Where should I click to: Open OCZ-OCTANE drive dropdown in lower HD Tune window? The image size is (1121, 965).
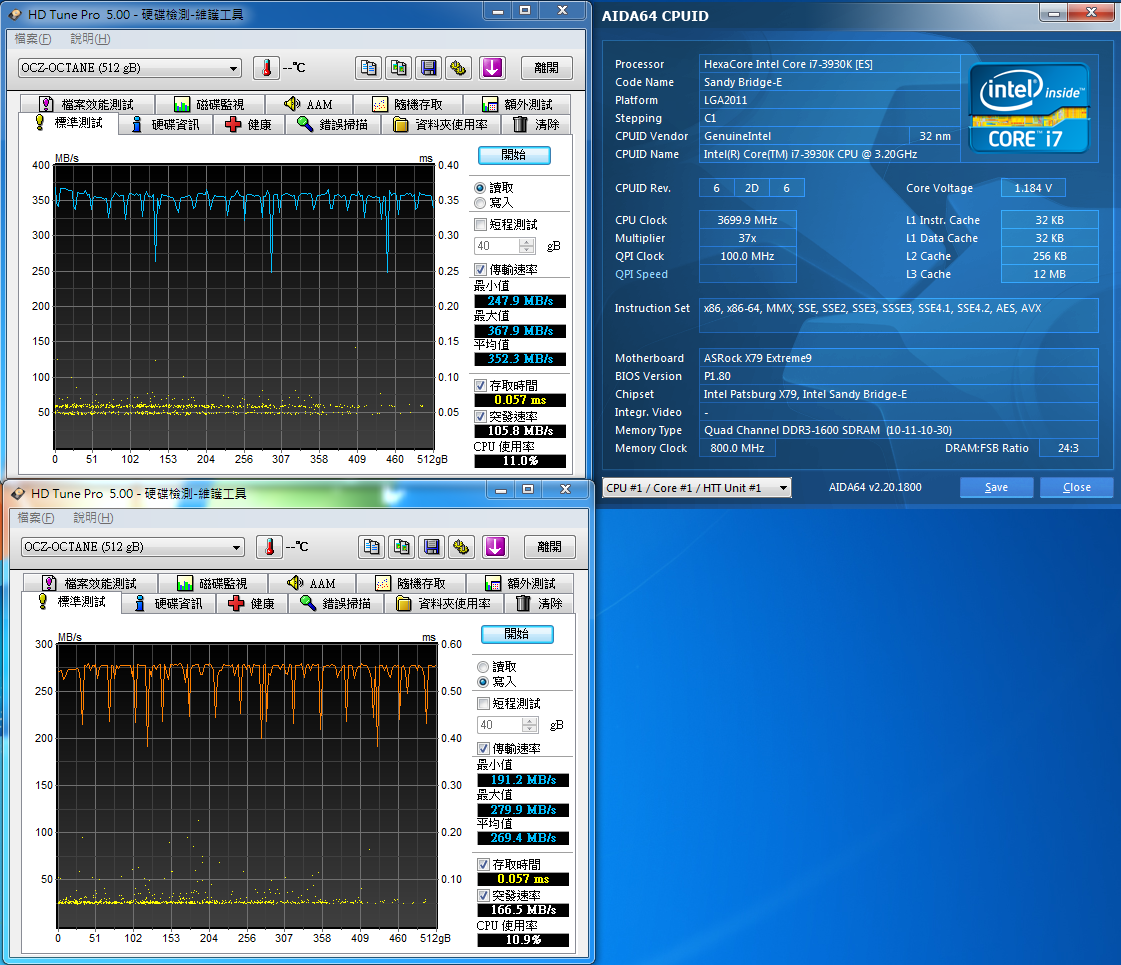(132, 547)
